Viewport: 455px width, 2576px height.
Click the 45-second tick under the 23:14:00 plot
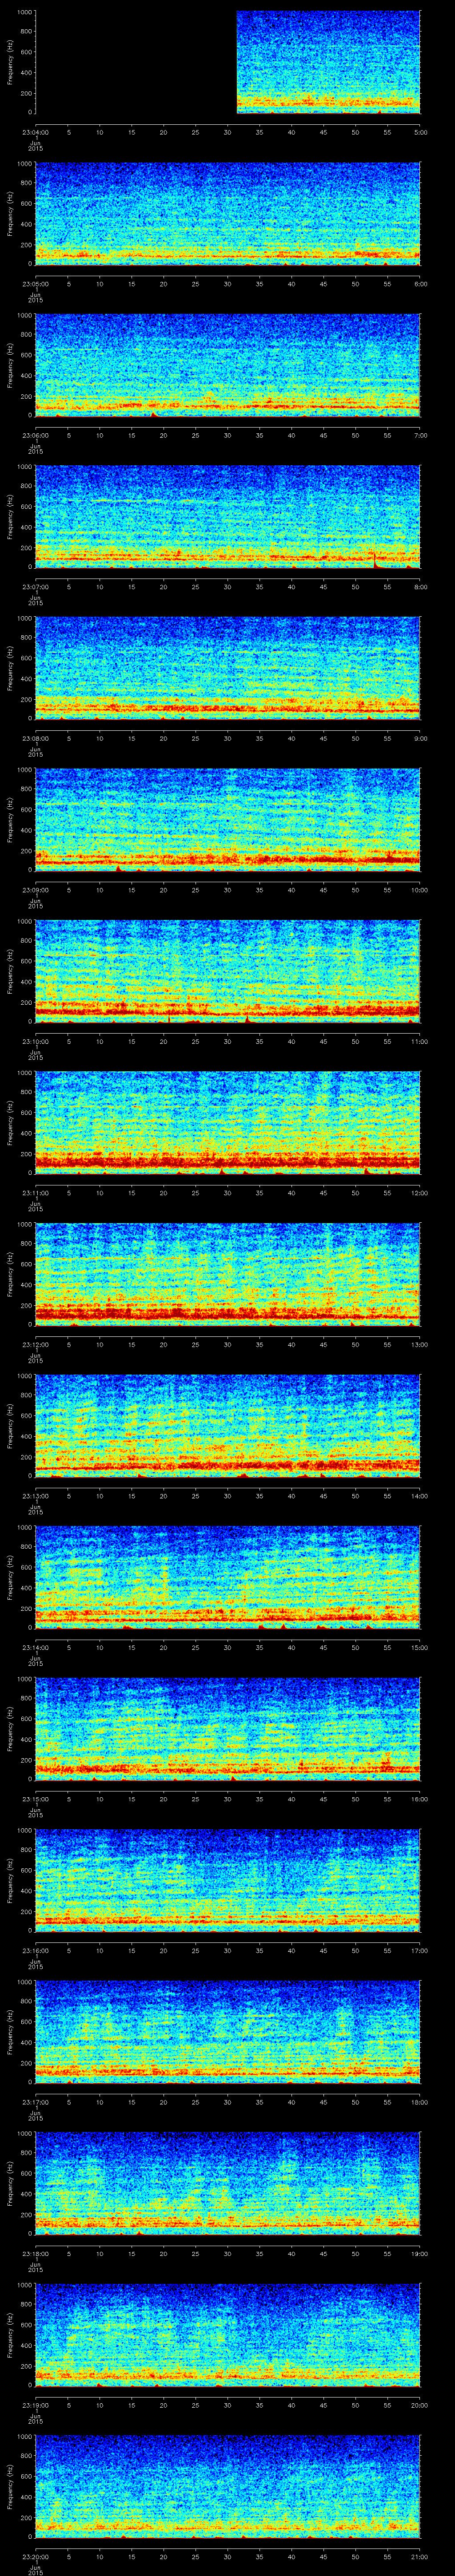(x=324, y=1647)
